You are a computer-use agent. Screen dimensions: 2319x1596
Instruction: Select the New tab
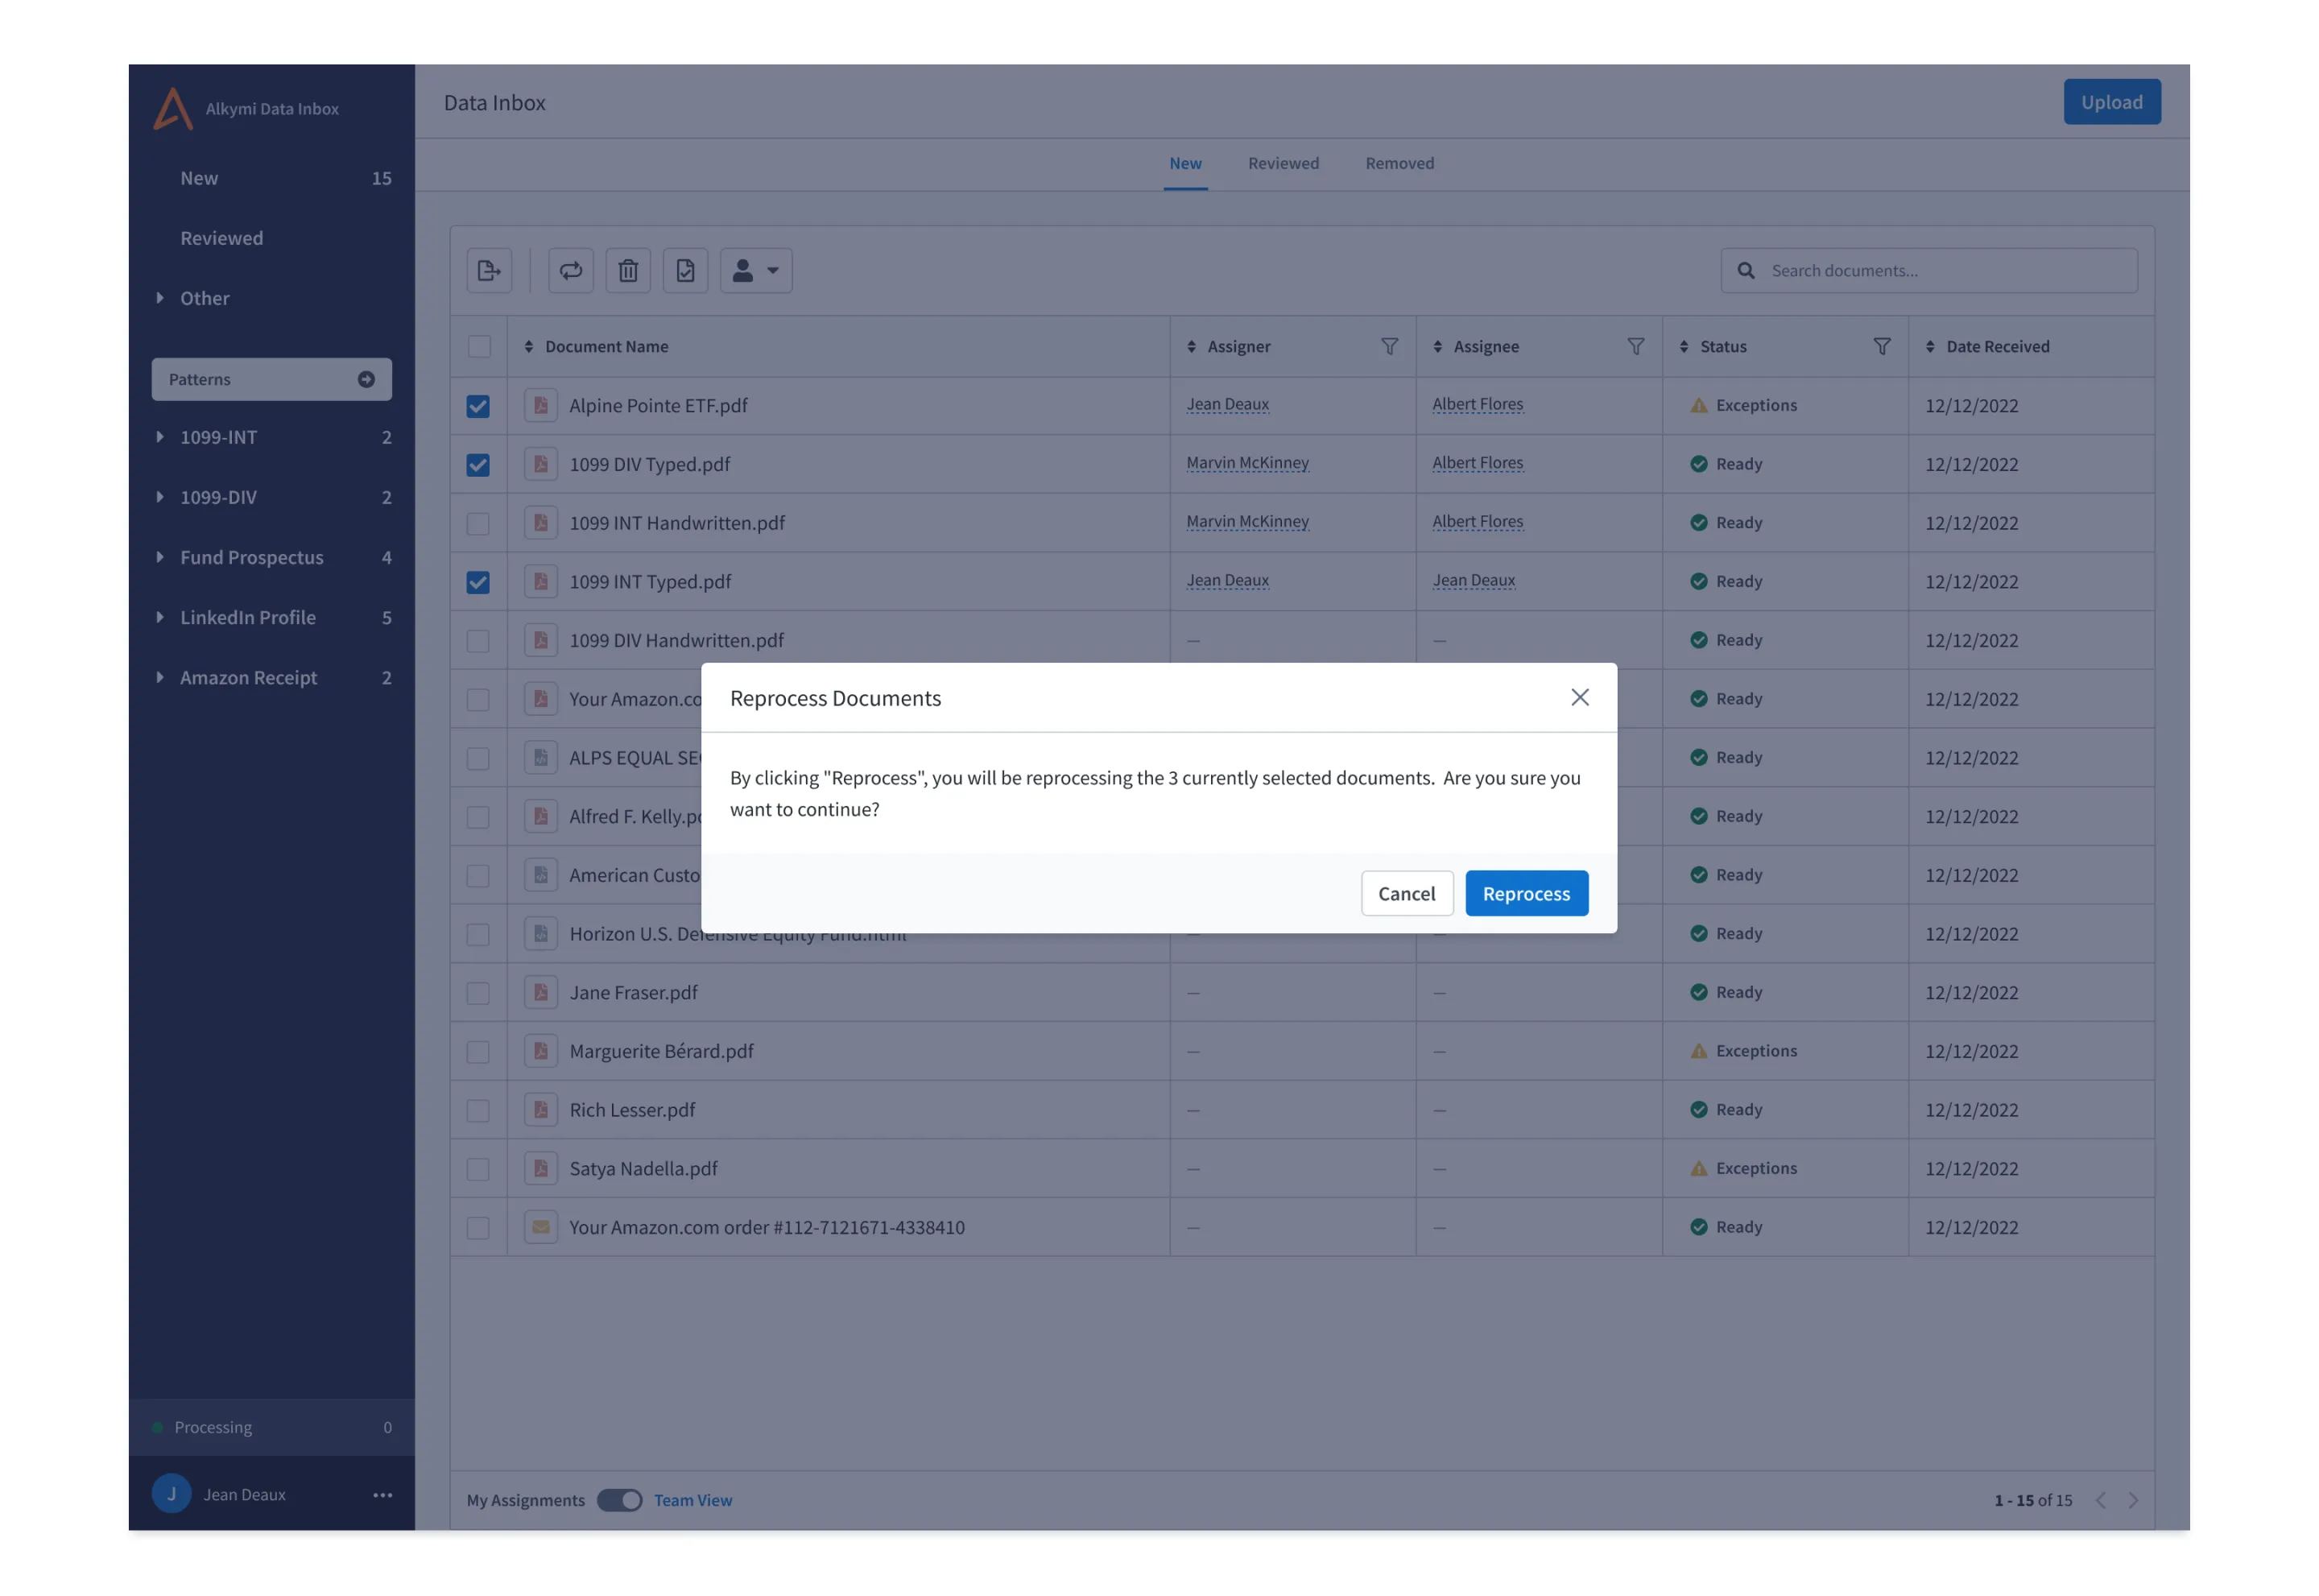click(x=1185, y=163)
